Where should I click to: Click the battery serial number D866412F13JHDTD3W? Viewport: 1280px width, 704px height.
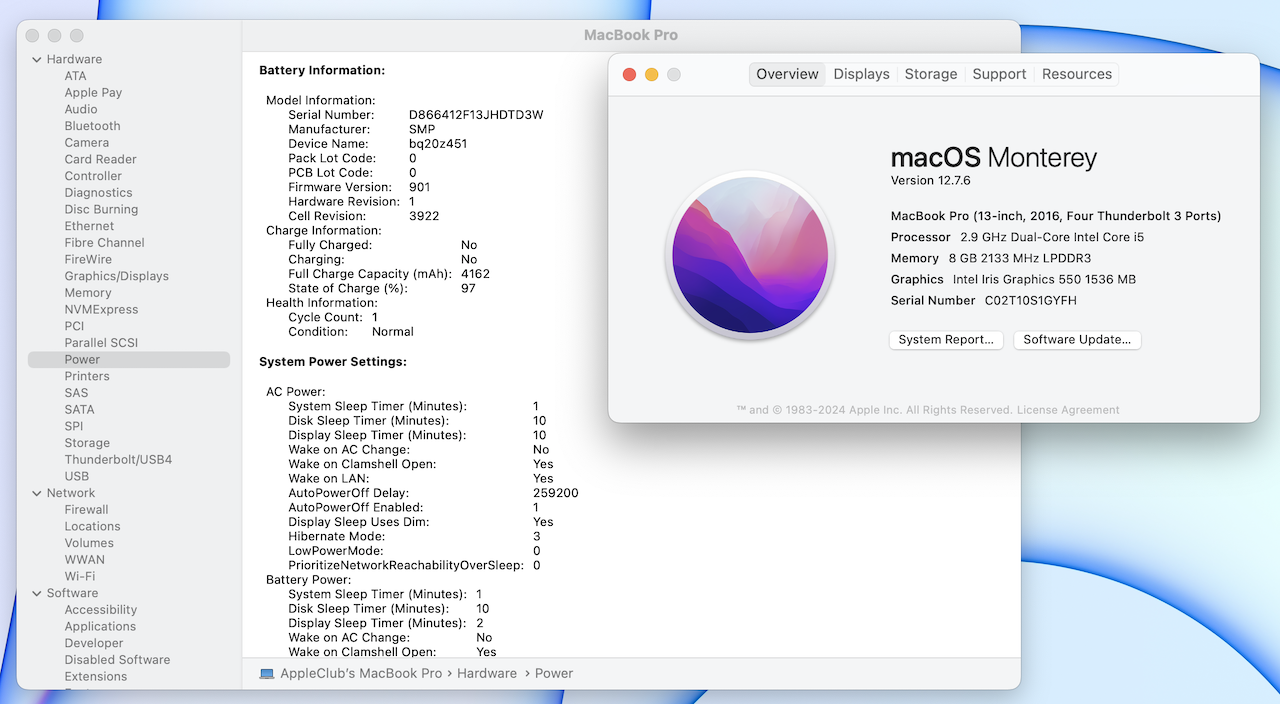(476, 115)
